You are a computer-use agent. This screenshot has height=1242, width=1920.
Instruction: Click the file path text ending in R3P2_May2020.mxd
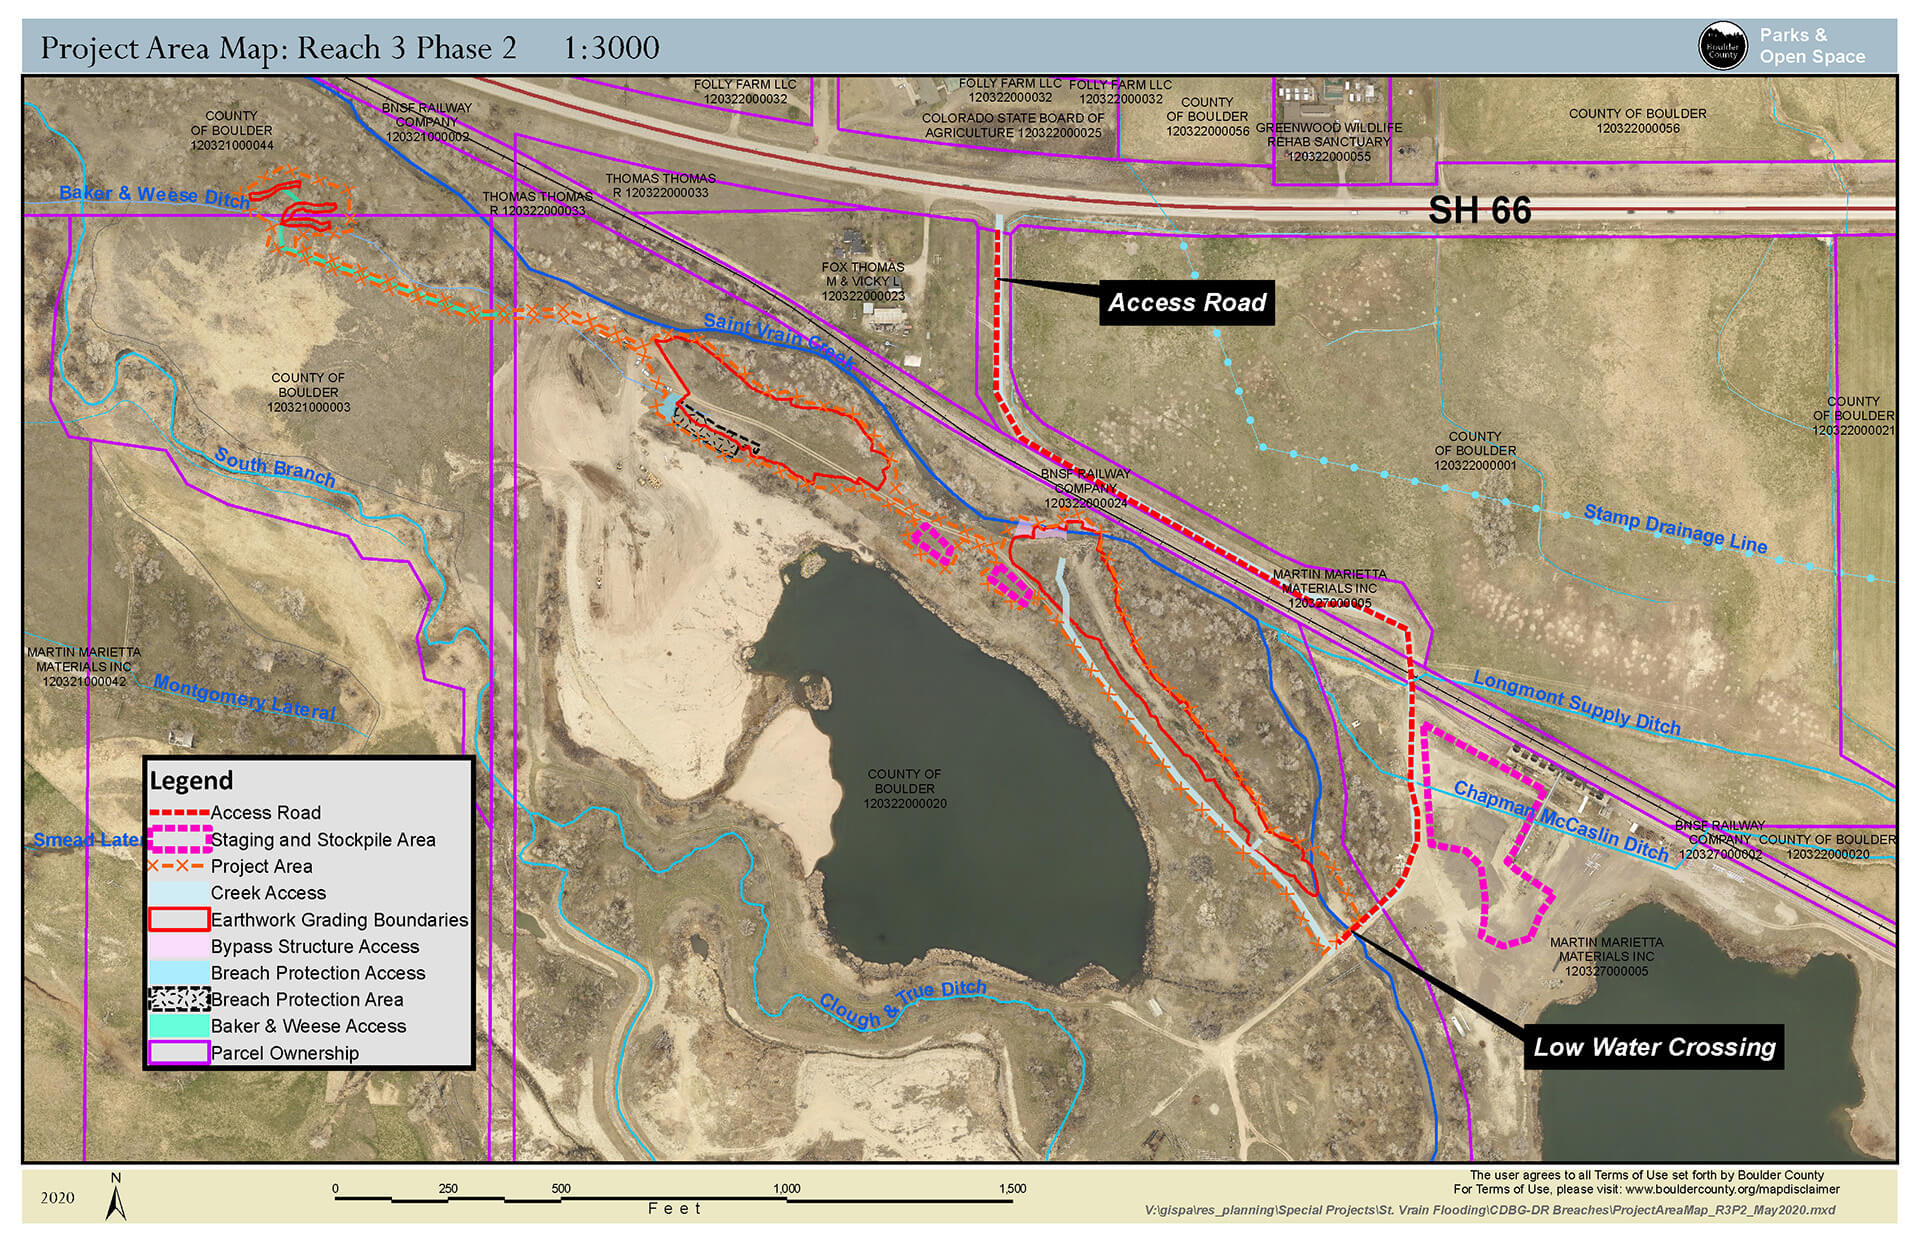pyautogui.click(x=1490, y=1210)
